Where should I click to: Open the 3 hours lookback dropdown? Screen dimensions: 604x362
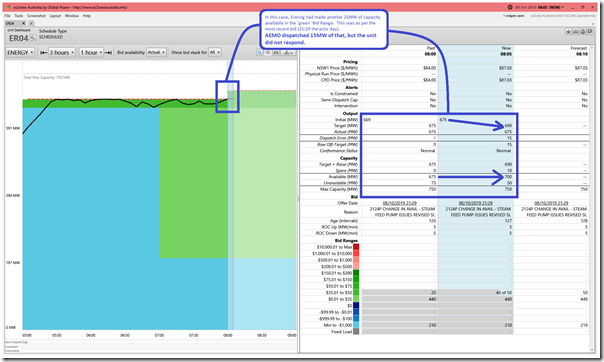tap(62, 52)
